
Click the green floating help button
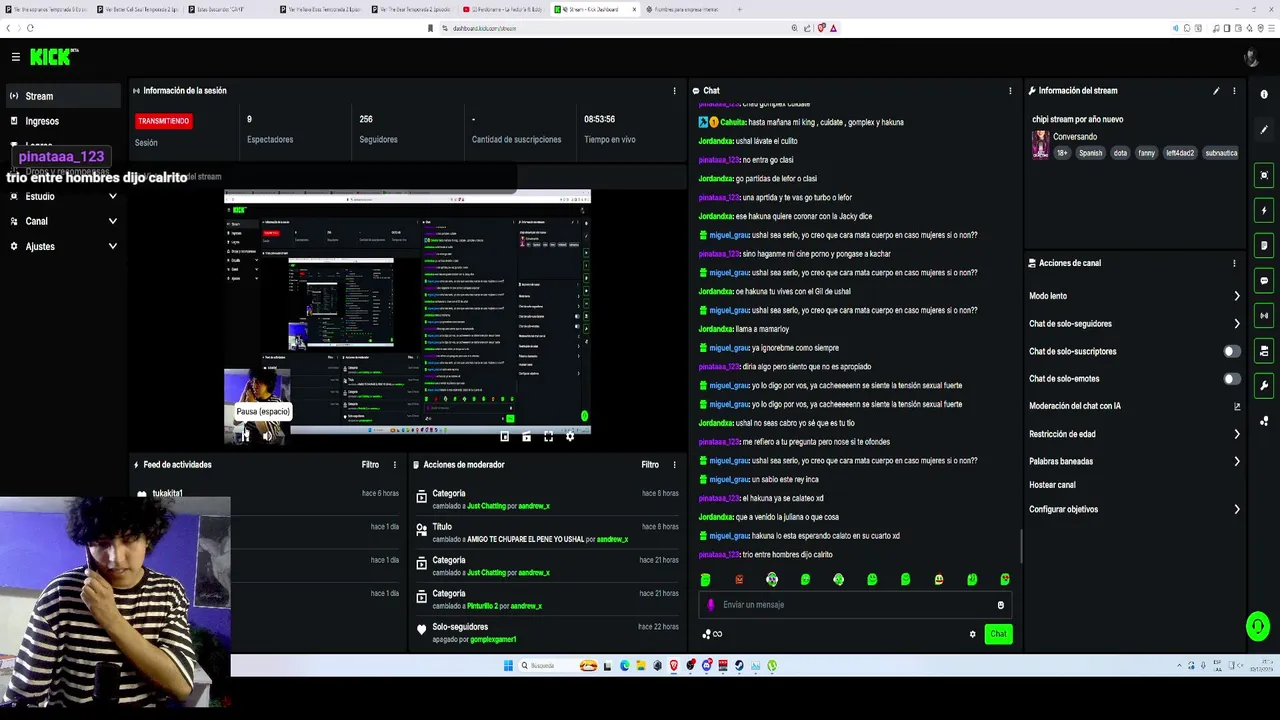1258,626
